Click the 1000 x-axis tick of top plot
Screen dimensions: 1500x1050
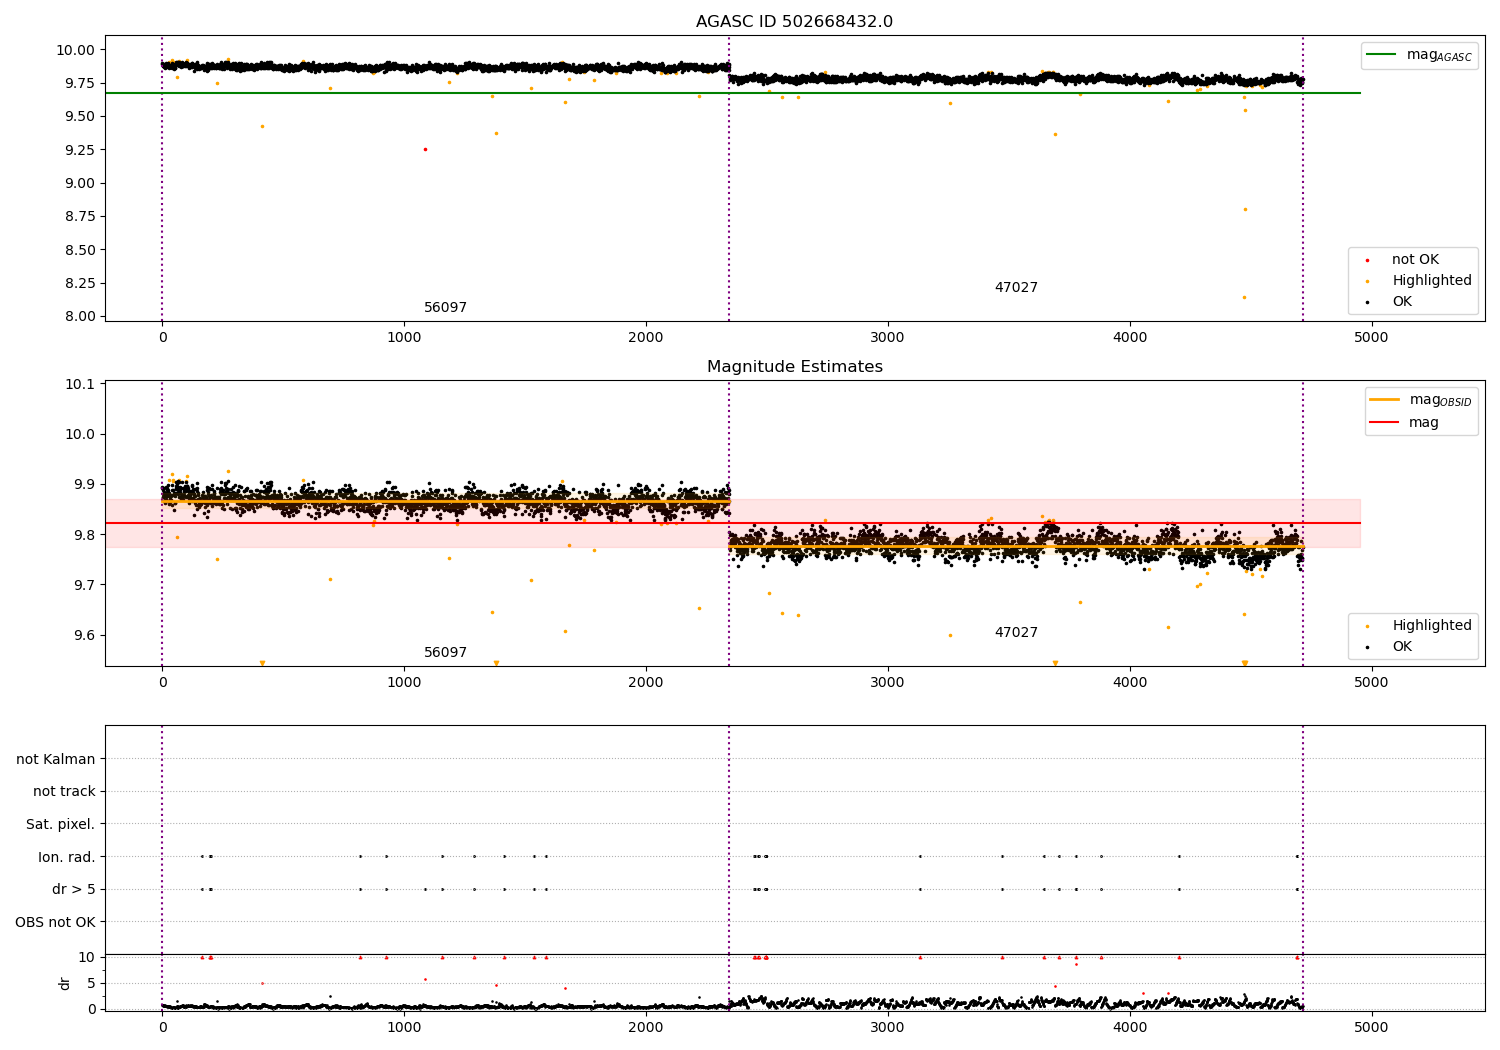[x=404, y=337]
